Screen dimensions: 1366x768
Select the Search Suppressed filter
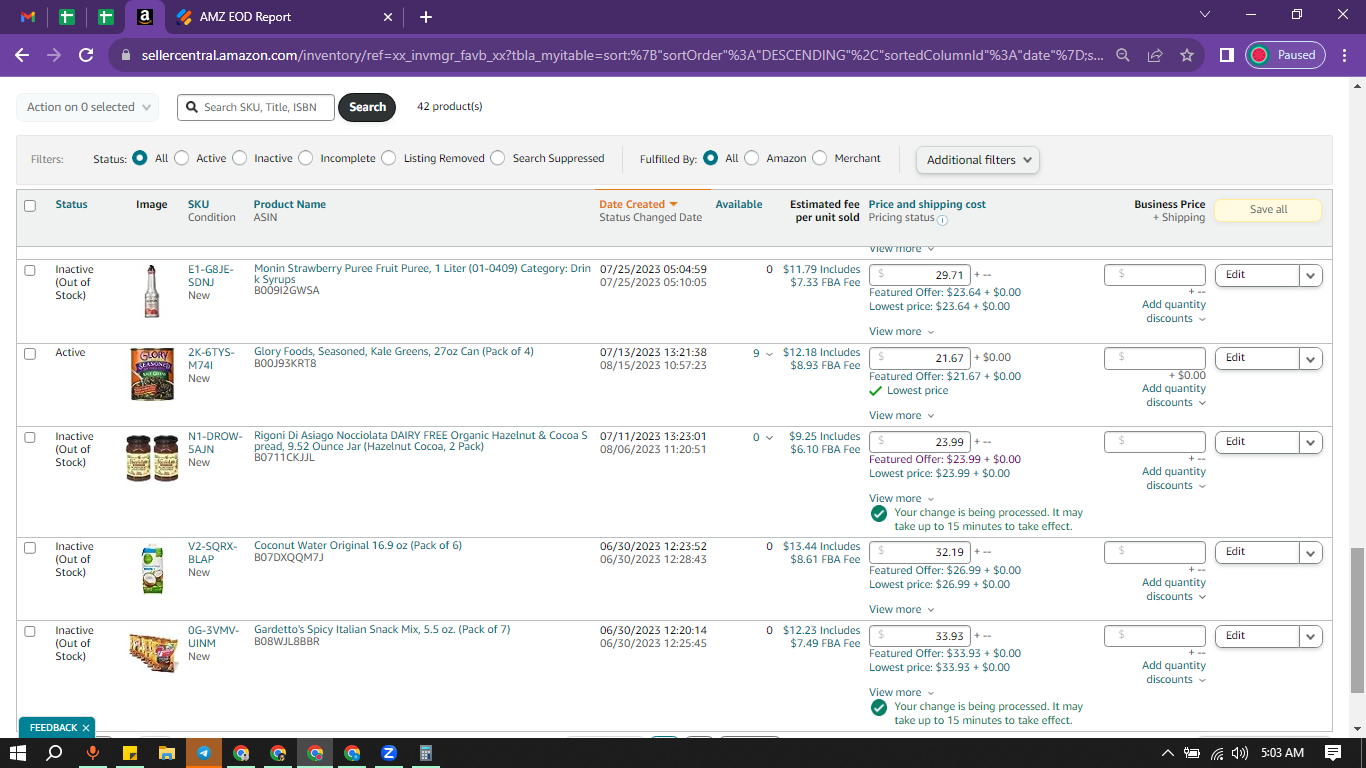pyautogui.click(x=498, y=158)
